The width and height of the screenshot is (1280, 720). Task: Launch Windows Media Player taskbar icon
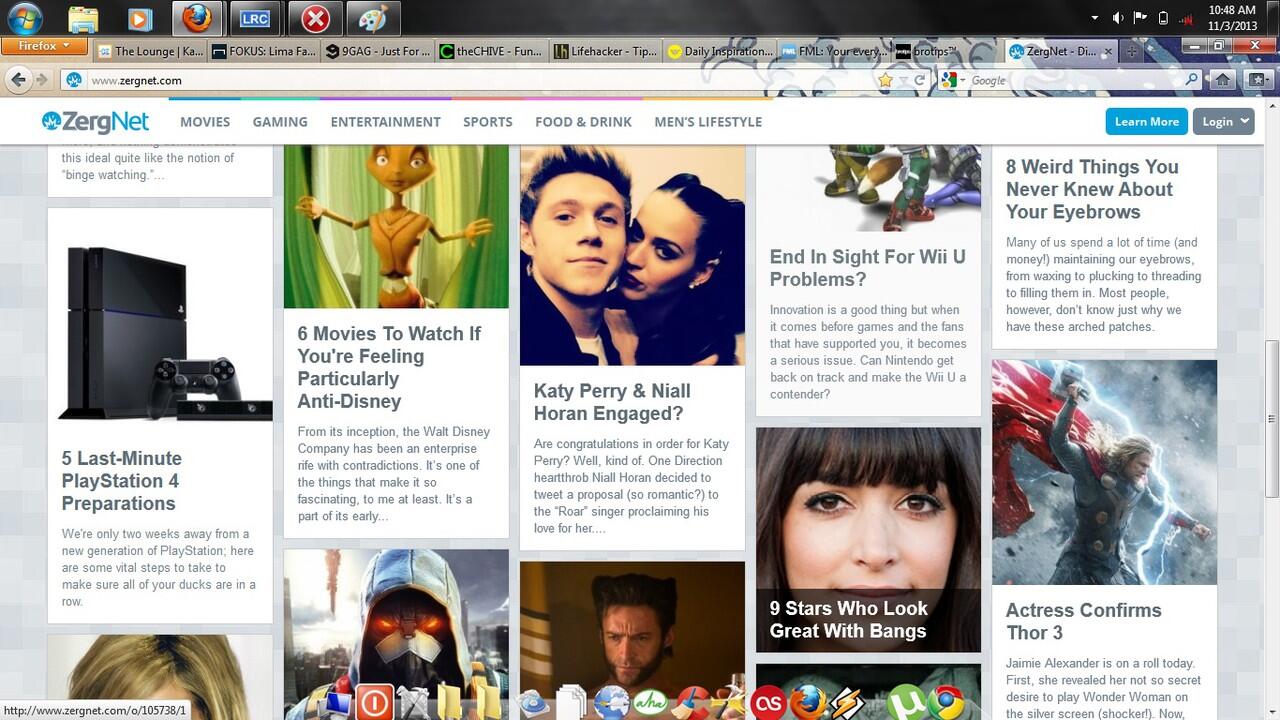(x=139, y=18)
